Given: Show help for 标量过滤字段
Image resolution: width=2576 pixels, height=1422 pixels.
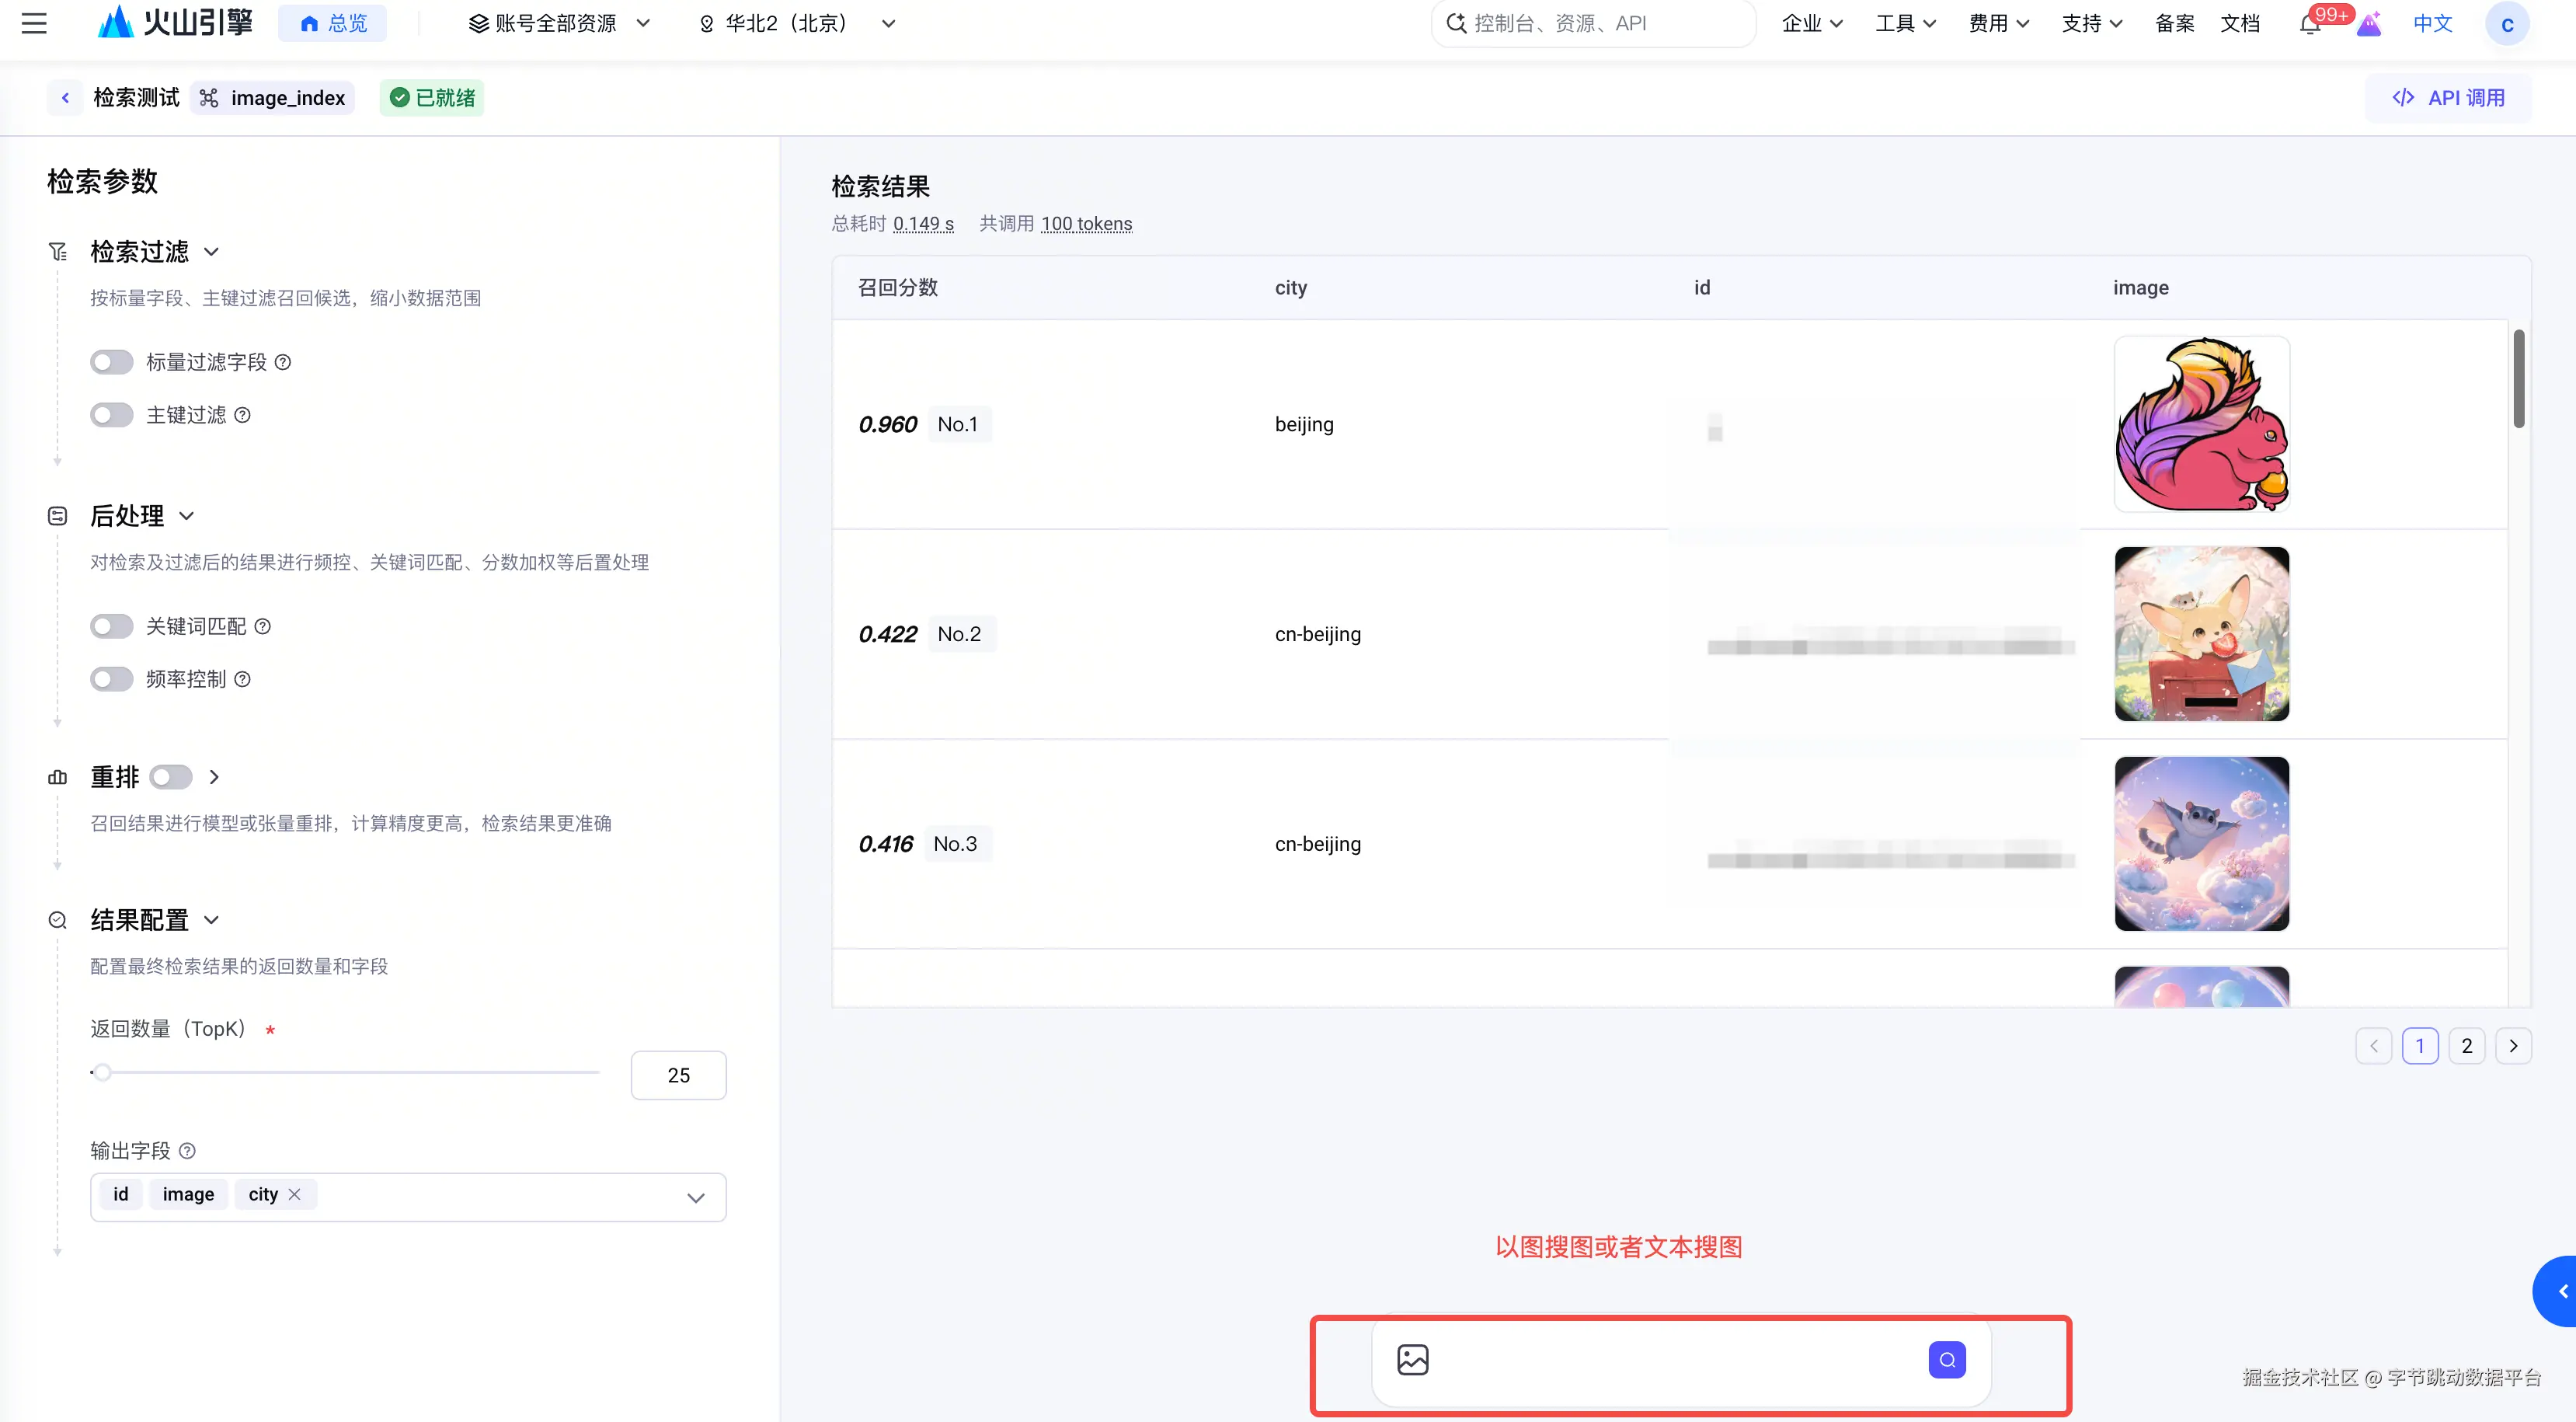Looking at the screenshot, I should 283,362.
